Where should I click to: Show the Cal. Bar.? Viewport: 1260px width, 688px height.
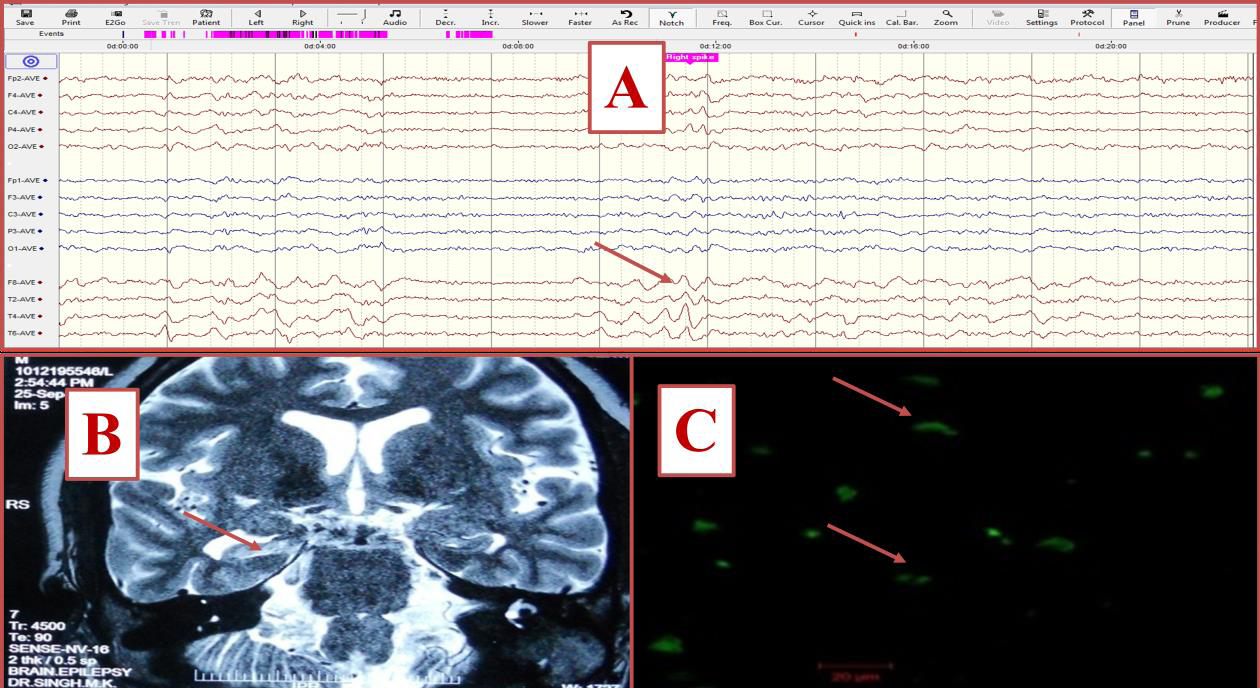(902, 17)
